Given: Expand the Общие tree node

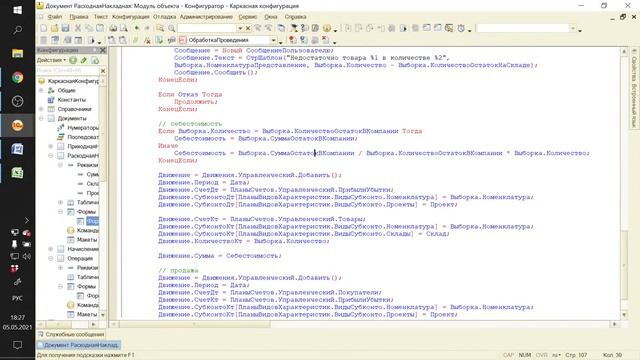Looking at the screenshot, I should point(41,90).
